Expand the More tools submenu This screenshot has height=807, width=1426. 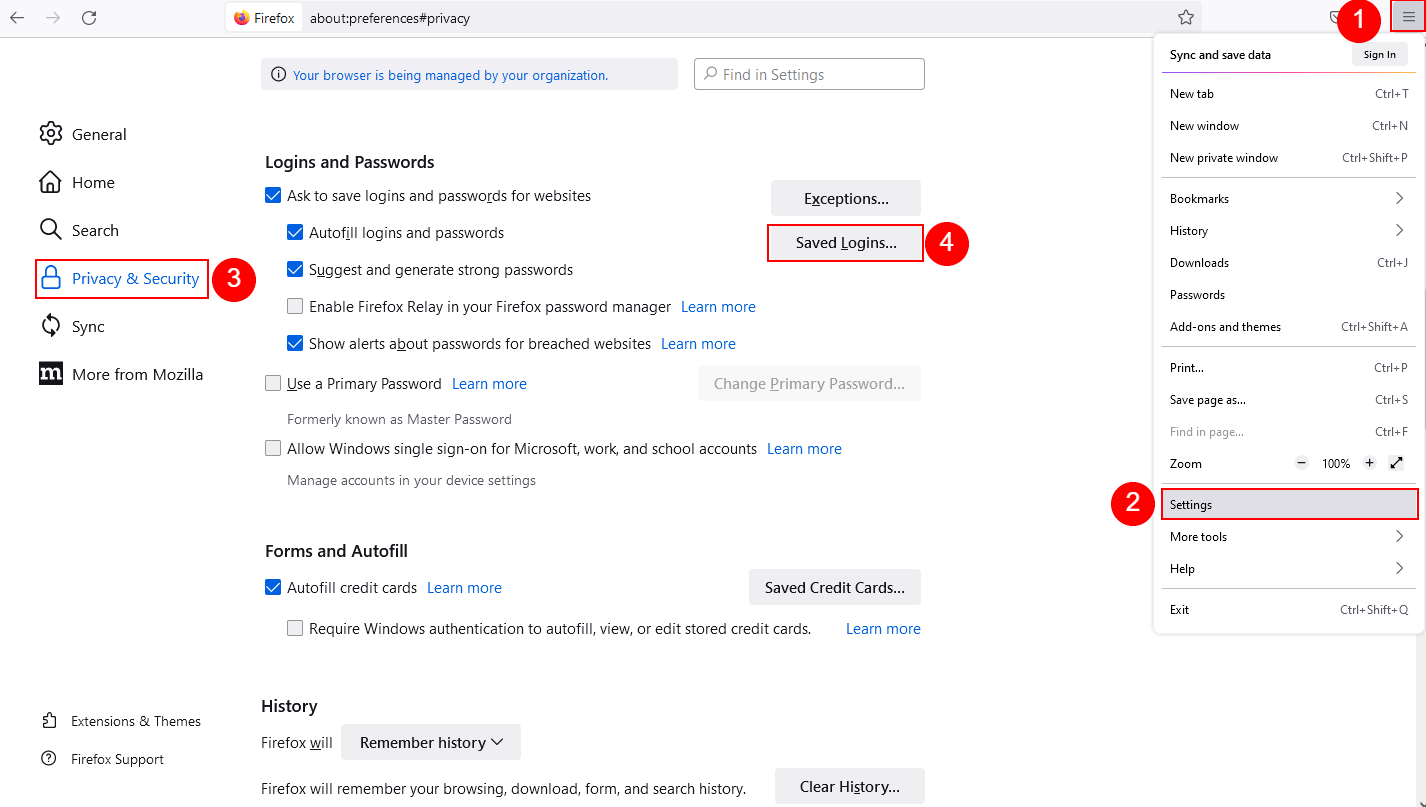pyautogui.click(x=1288, y=537)
